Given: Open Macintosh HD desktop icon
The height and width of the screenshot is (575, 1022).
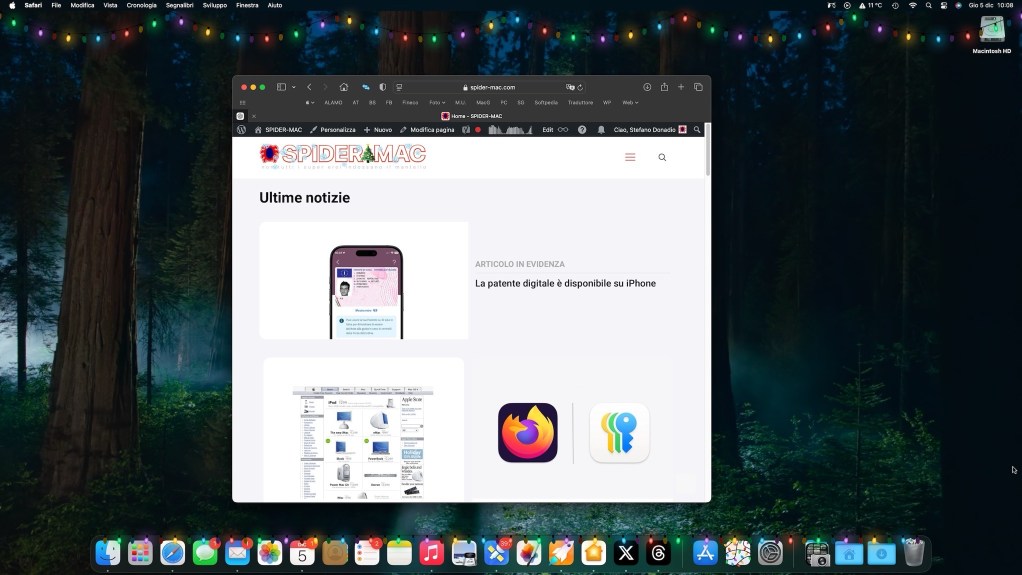Looking at the screenshot, I should coord(991,35).
